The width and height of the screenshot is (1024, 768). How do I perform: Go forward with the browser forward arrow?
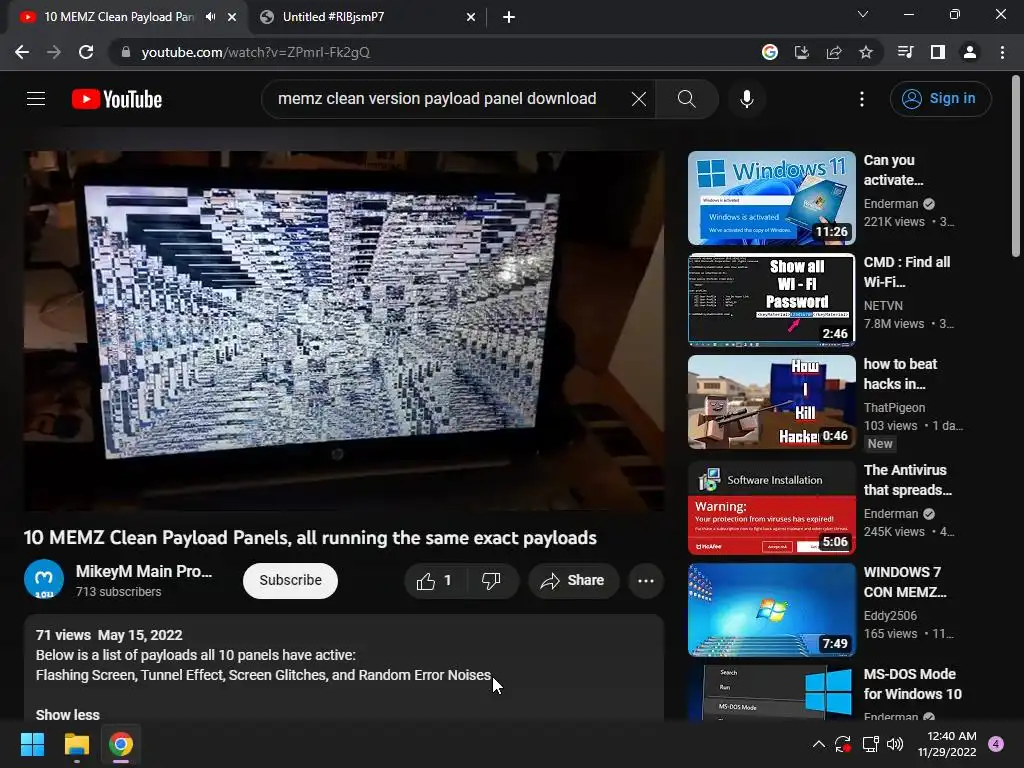click(x=54, y=52)
